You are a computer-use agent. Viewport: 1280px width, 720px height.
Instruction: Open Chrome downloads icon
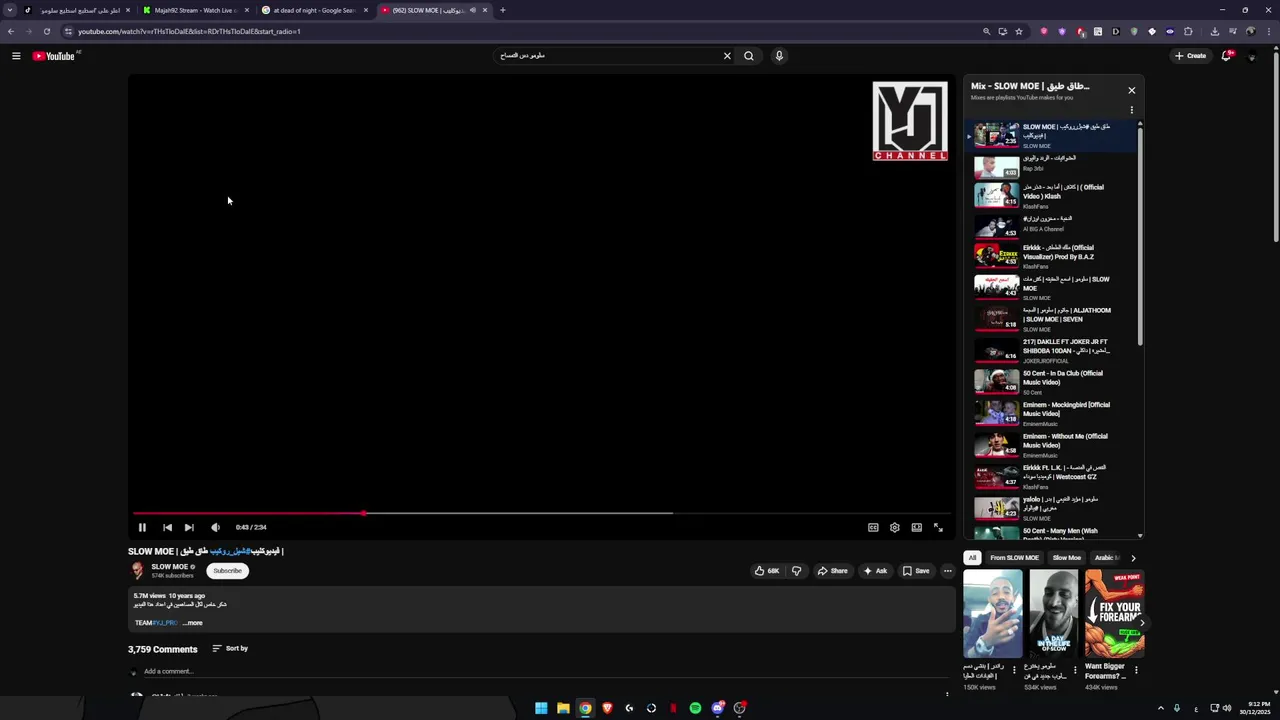1215,31
